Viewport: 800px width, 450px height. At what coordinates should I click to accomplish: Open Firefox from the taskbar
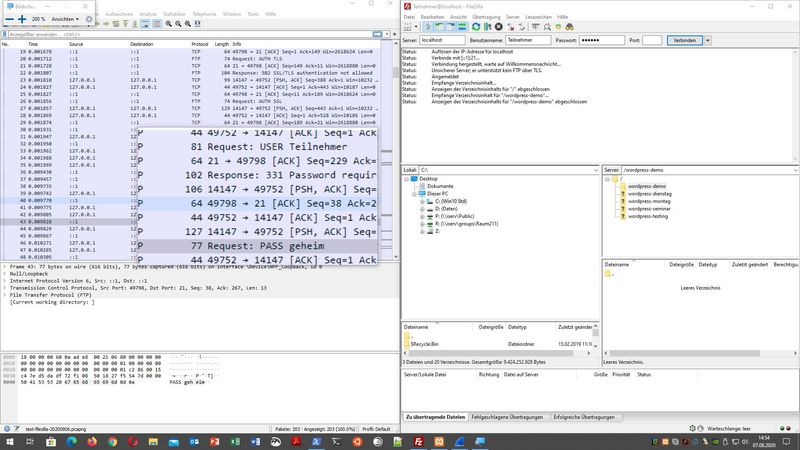pos(92,442)
